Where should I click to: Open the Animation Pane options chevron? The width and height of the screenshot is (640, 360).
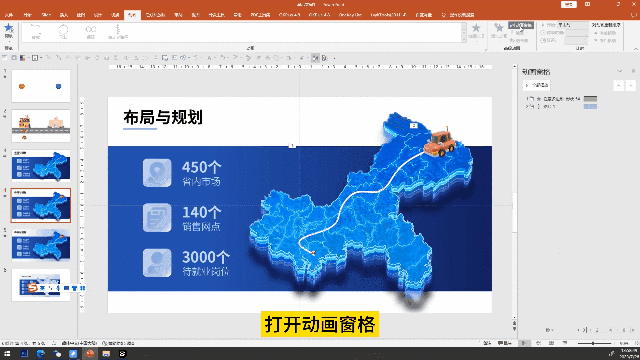click(620, 71)
